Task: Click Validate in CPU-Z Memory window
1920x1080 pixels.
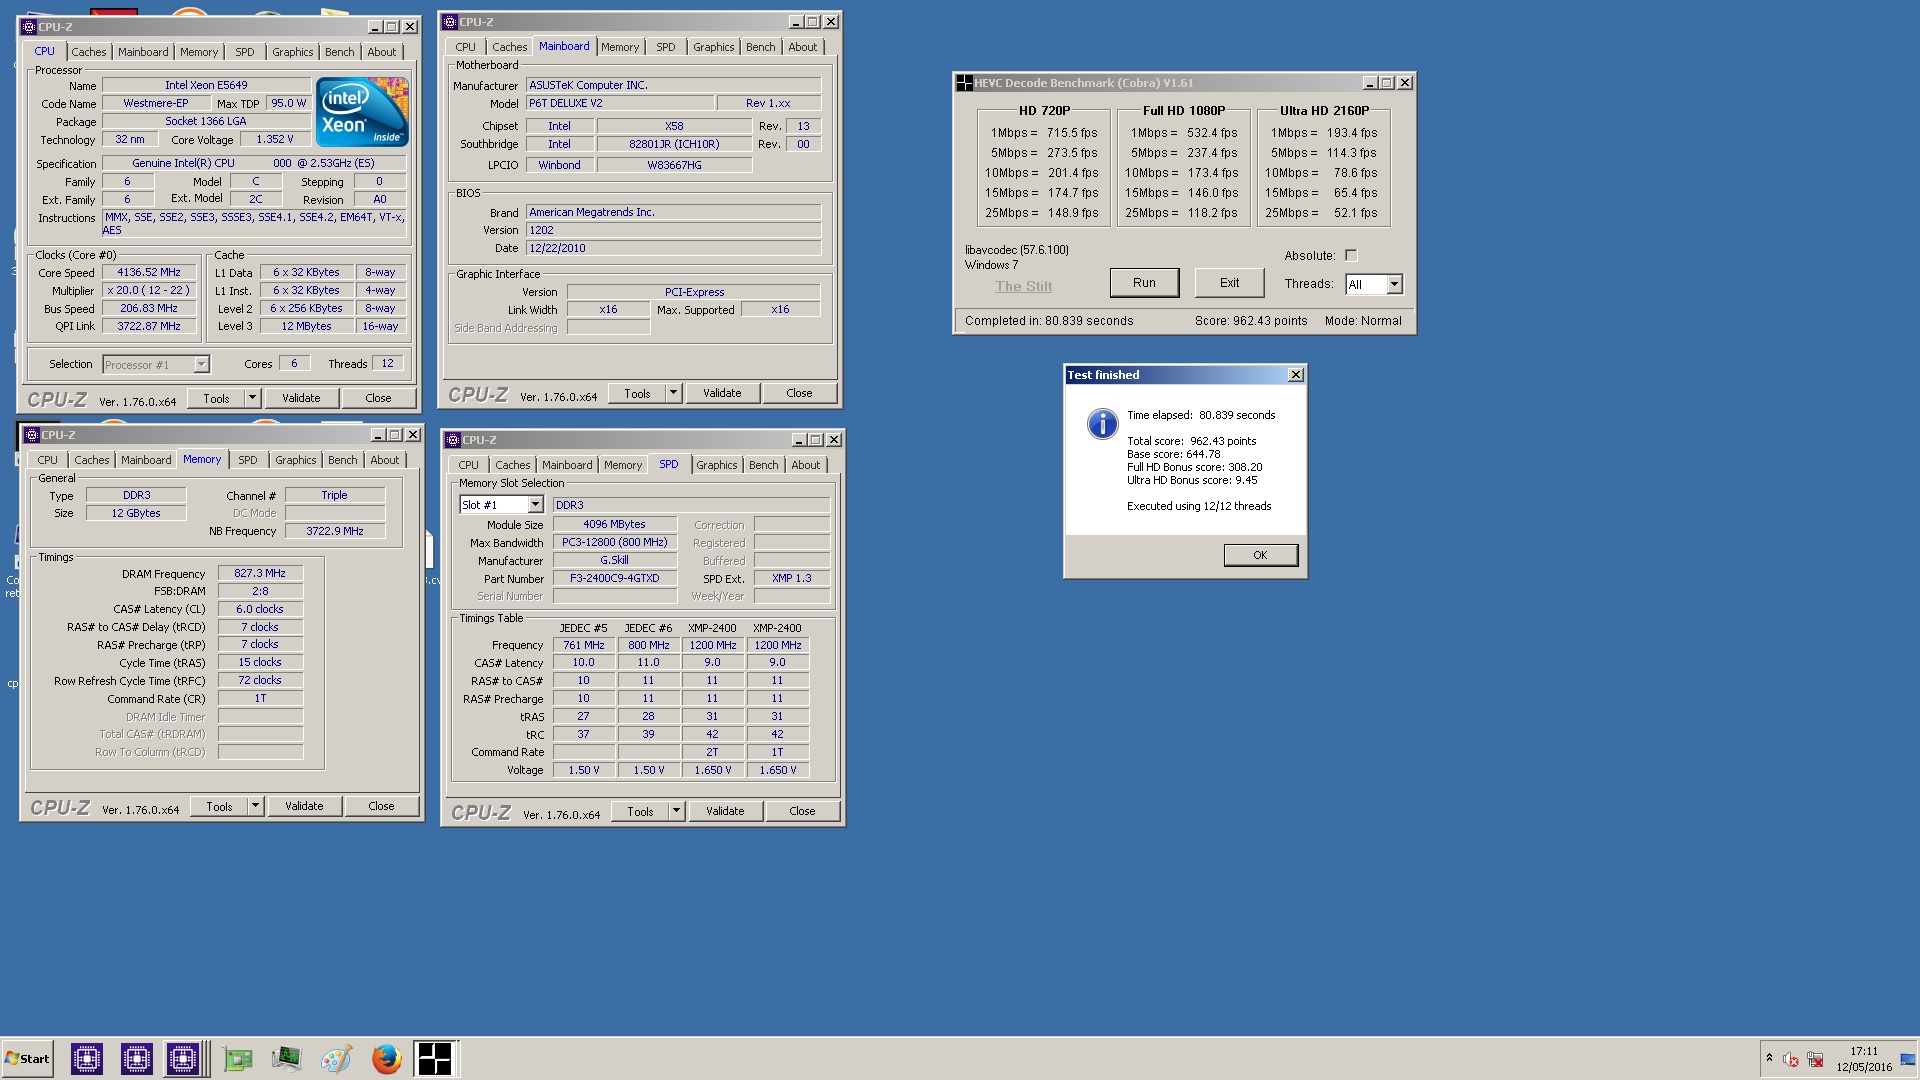Action: tap(304, 806)
